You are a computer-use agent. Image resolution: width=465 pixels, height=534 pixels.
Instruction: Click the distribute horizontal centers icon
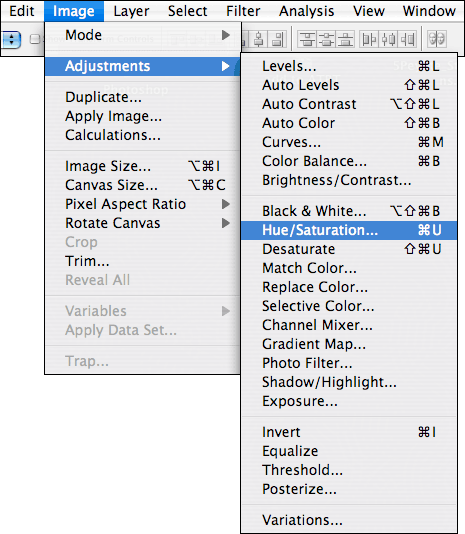388,39
